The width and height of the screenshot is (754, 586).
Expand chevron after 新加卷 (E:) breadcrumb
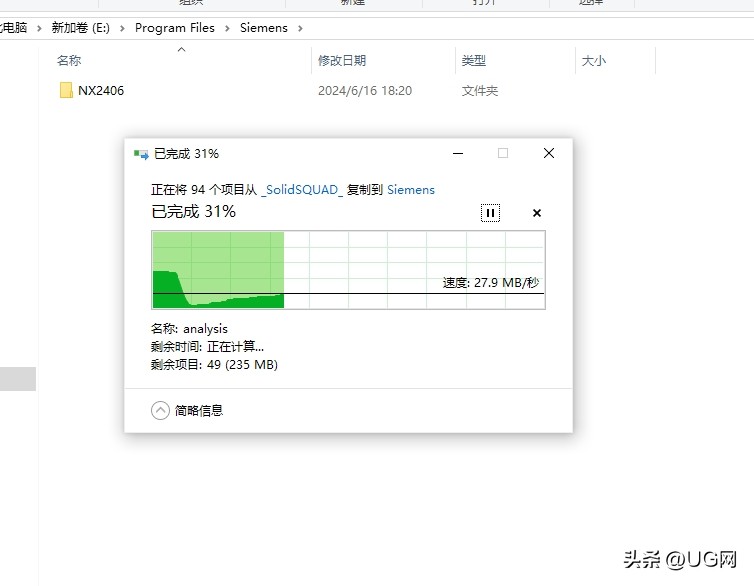pos(122,28)
